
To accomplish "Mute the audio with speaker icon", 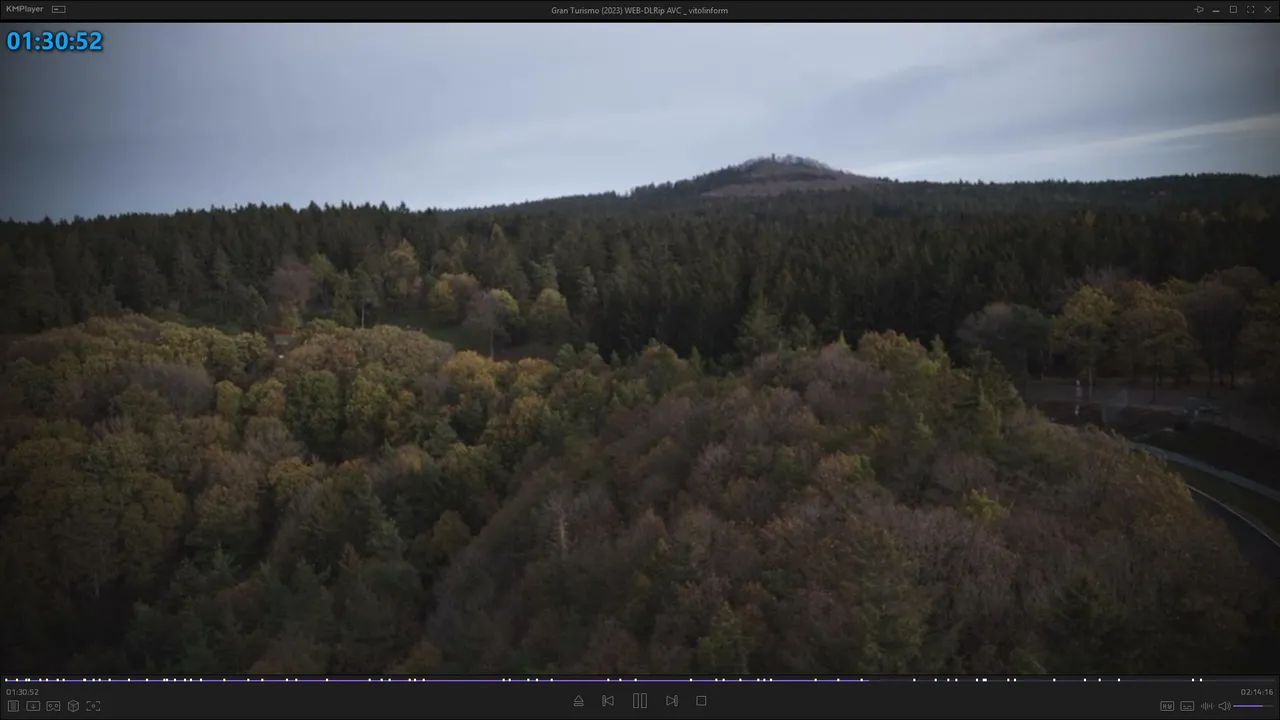I will pos(1224,706).
